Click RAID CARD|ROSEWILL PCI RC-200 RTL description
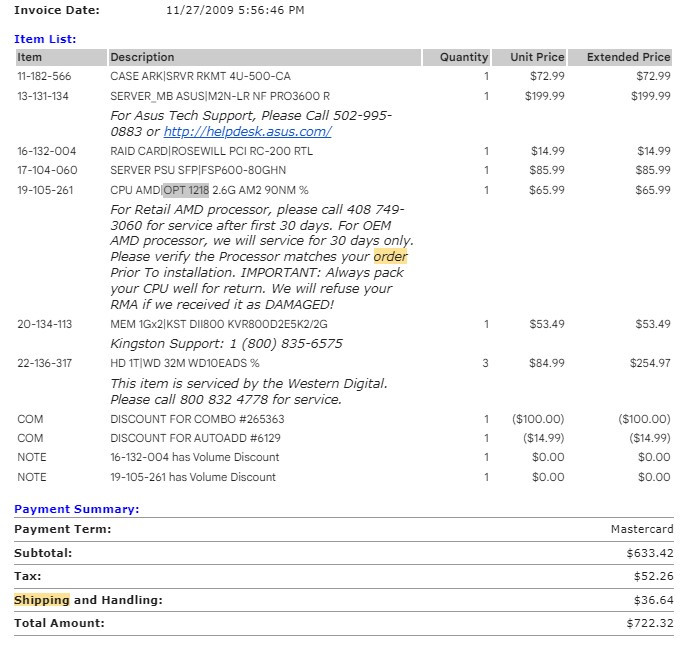Image resolution: width=696 pixels, height=649 pixels. (211, 151)
